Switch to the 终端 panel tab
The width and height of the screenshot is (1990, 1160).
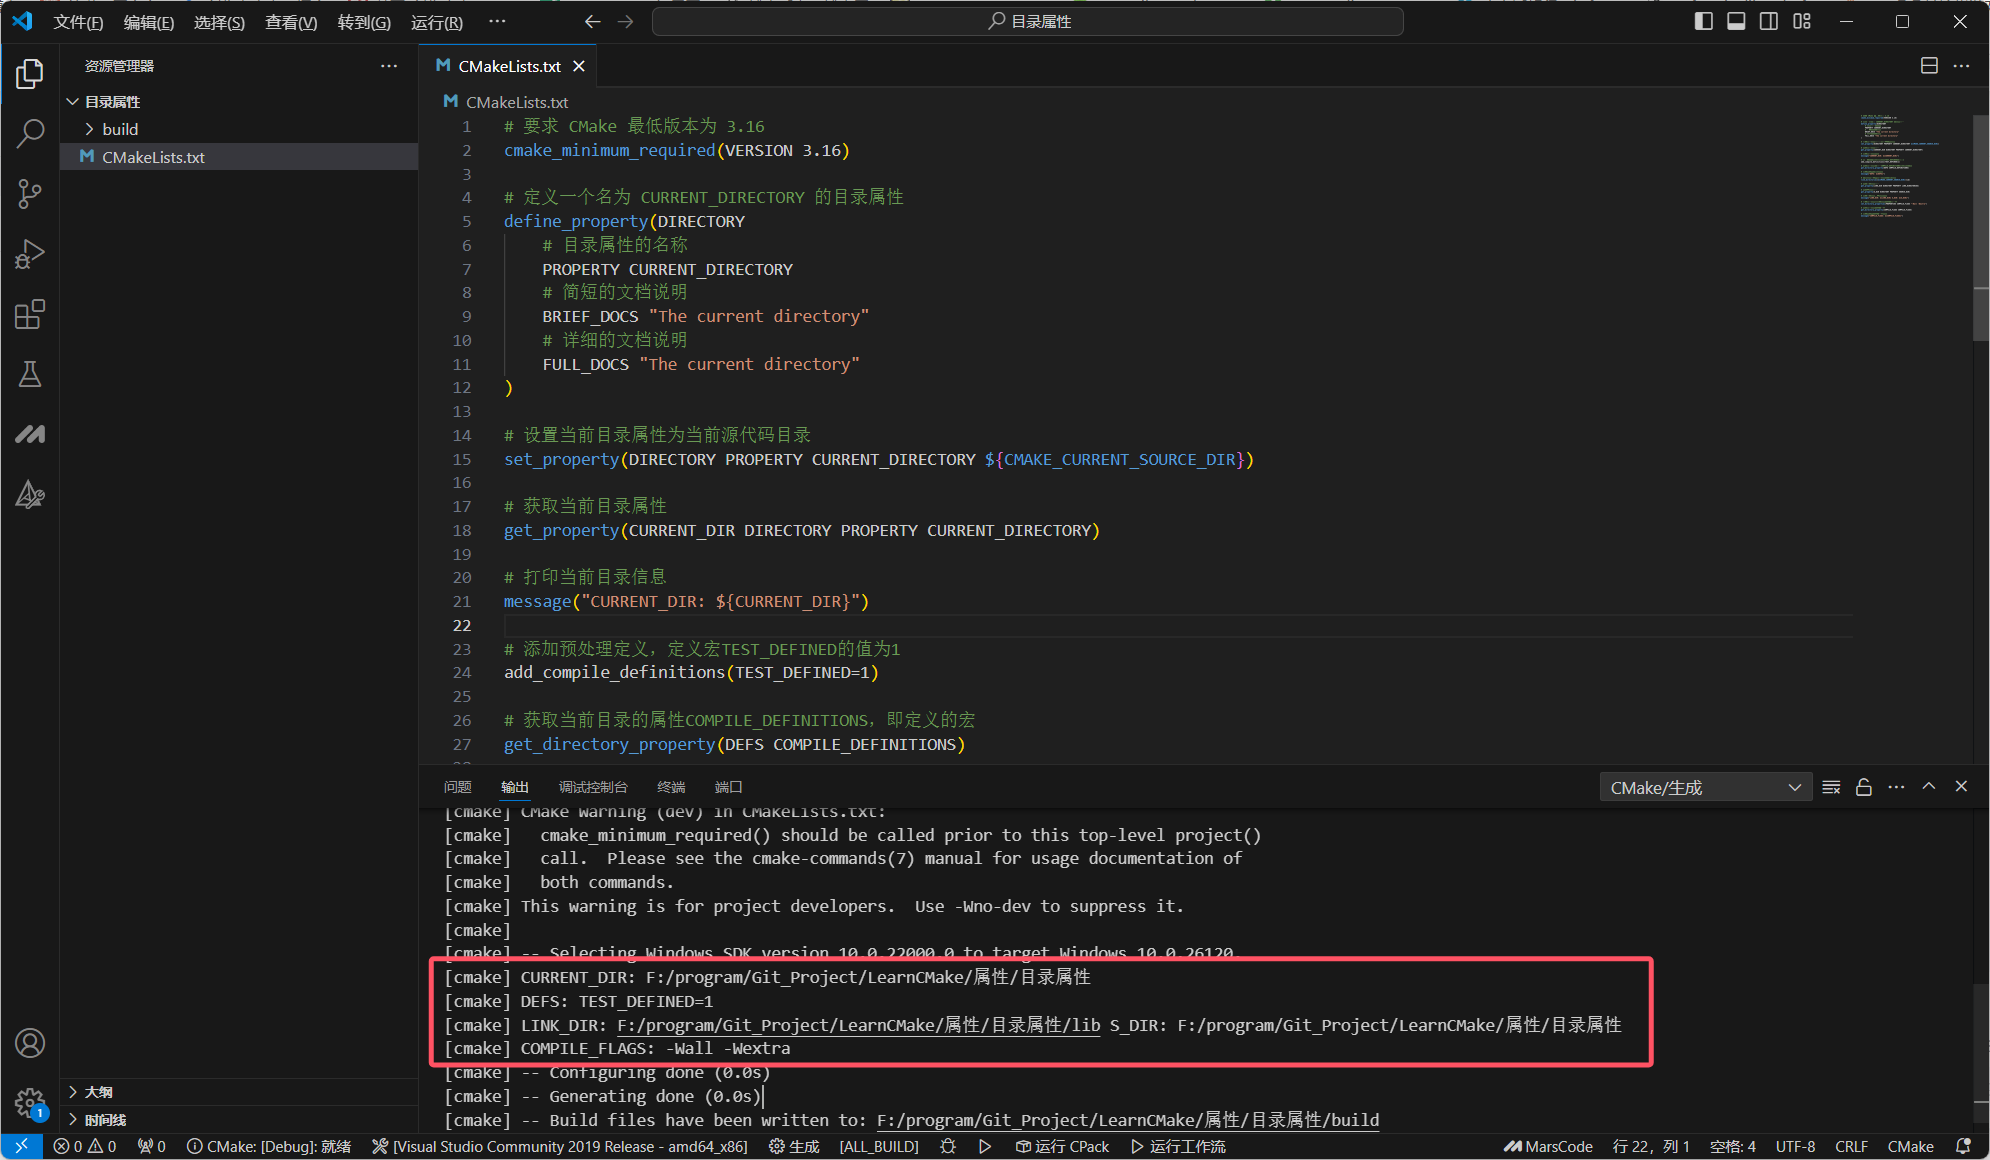click(671, 787)
